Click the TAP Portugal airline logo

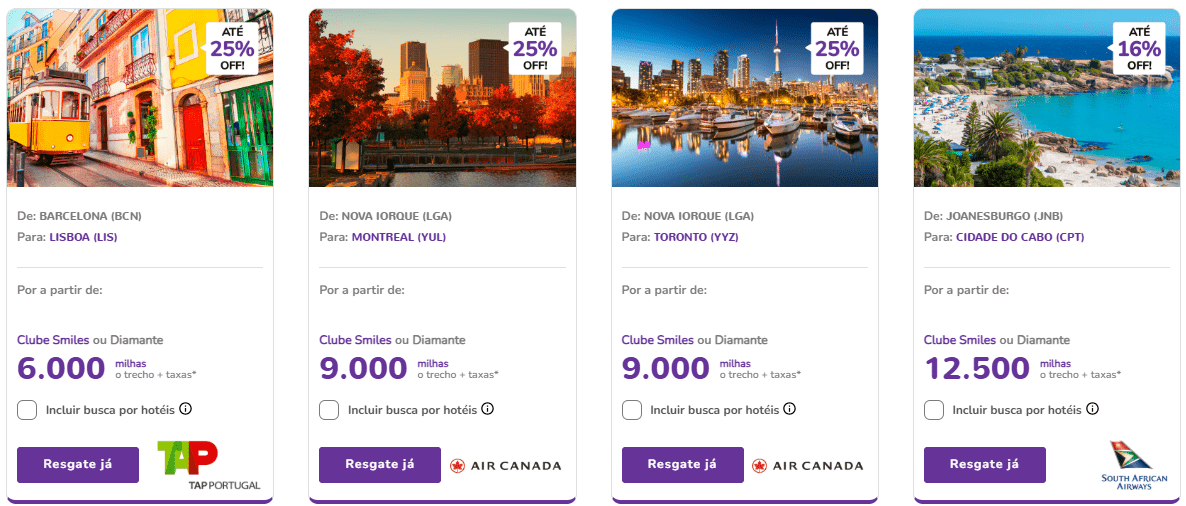click(x=208, y=464)
